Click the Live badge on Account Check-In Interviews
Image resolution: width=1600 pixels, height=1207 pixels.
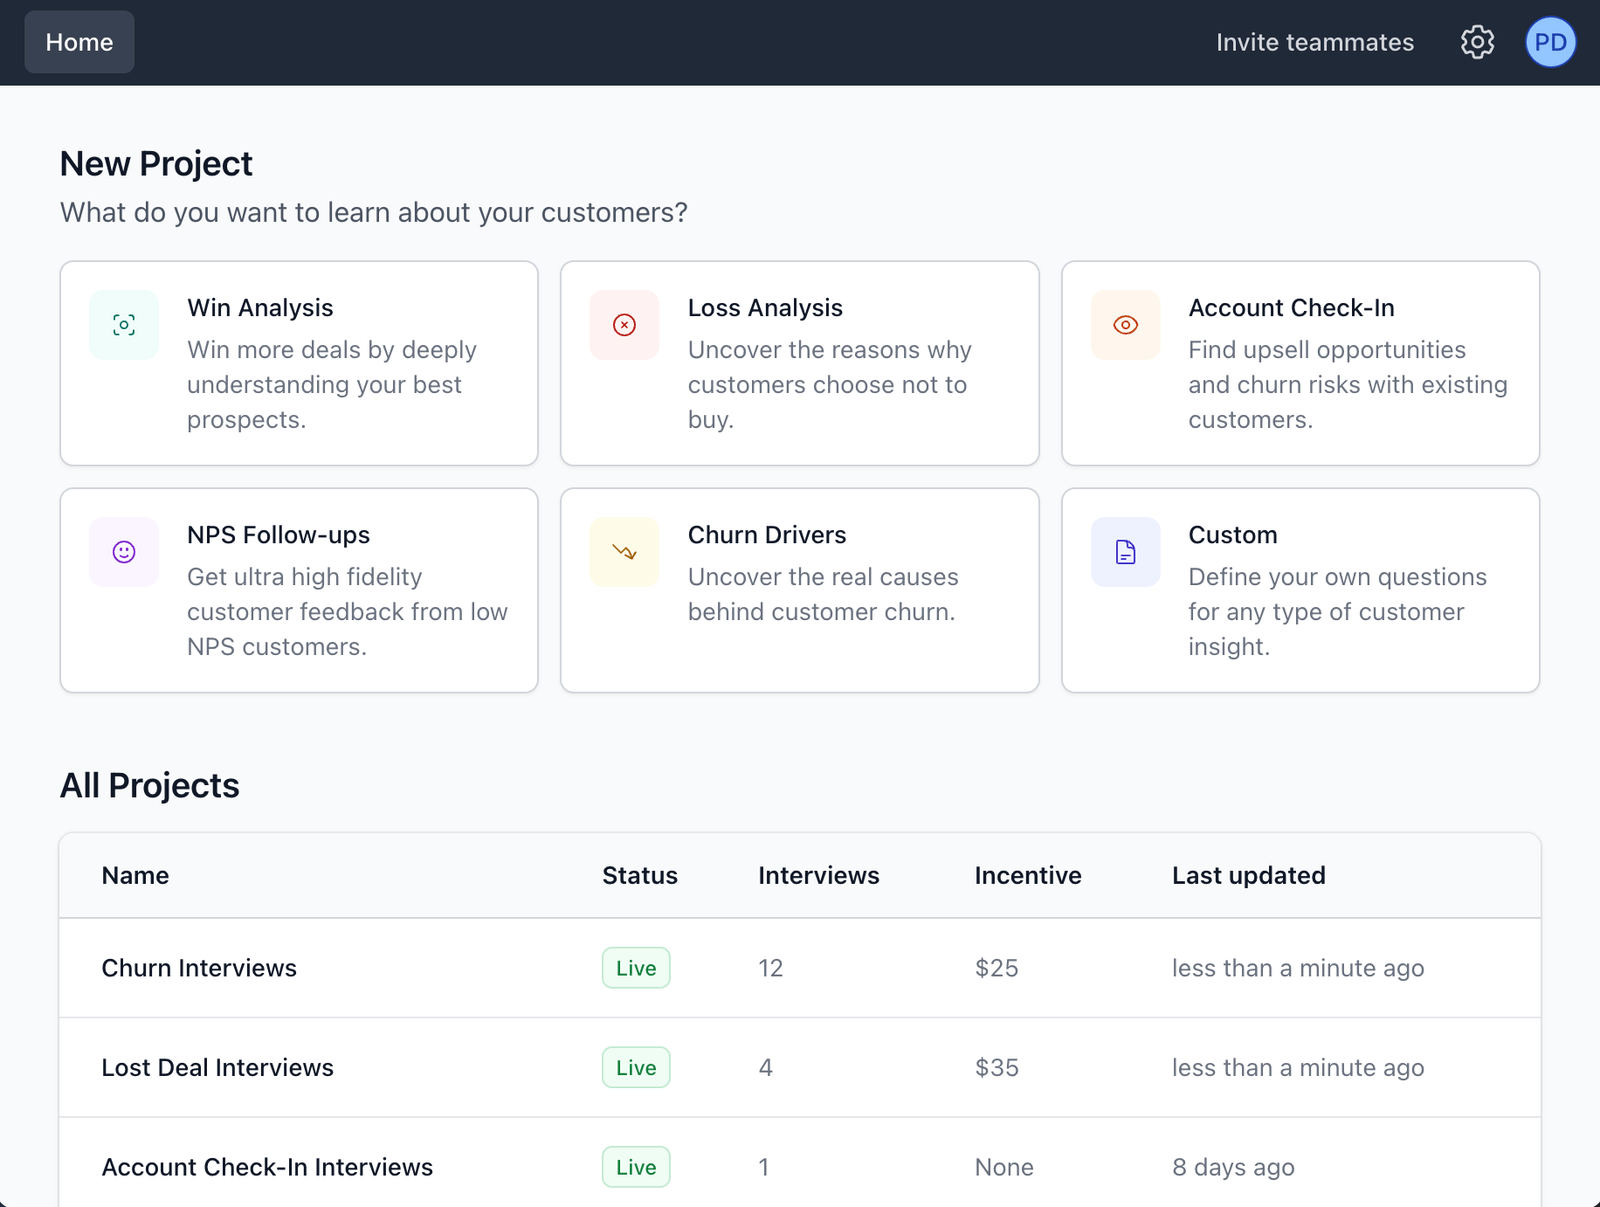[x=635, y=1166]
